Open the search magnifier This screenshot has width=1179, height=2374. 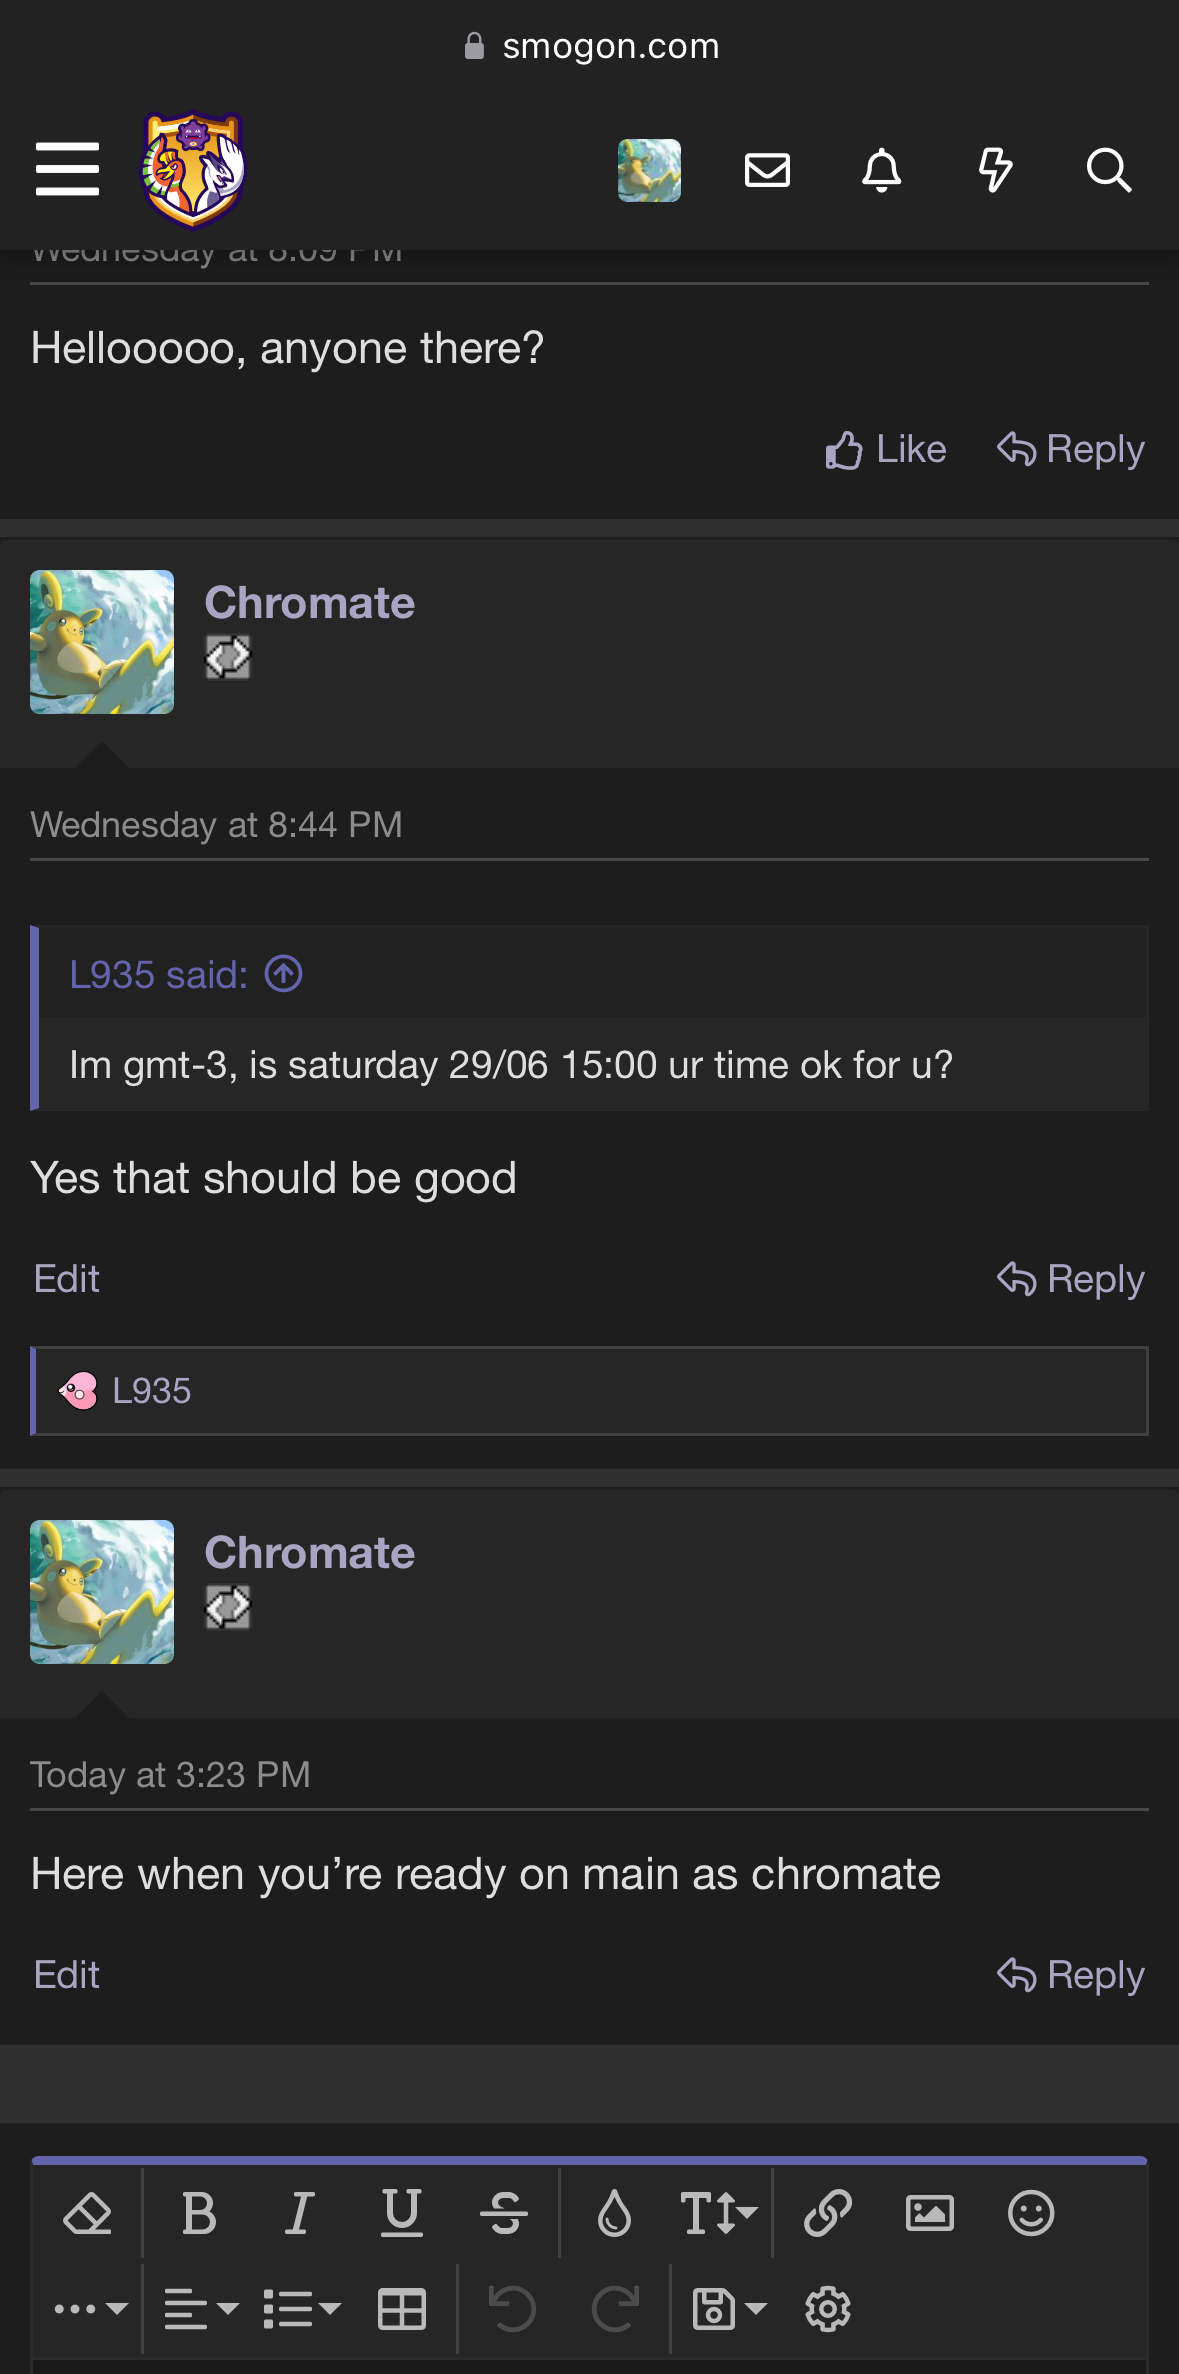click(x=1108, y=170)
